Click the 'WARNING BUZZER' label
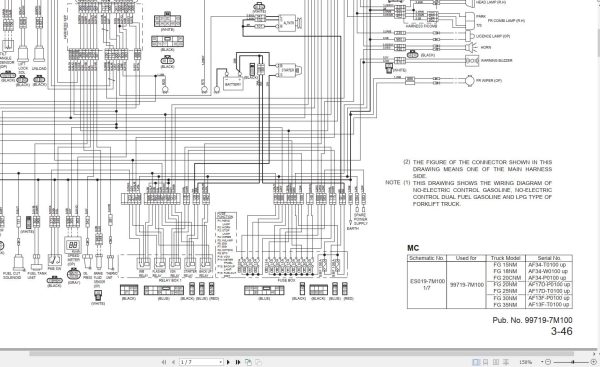 click(496, 60)
